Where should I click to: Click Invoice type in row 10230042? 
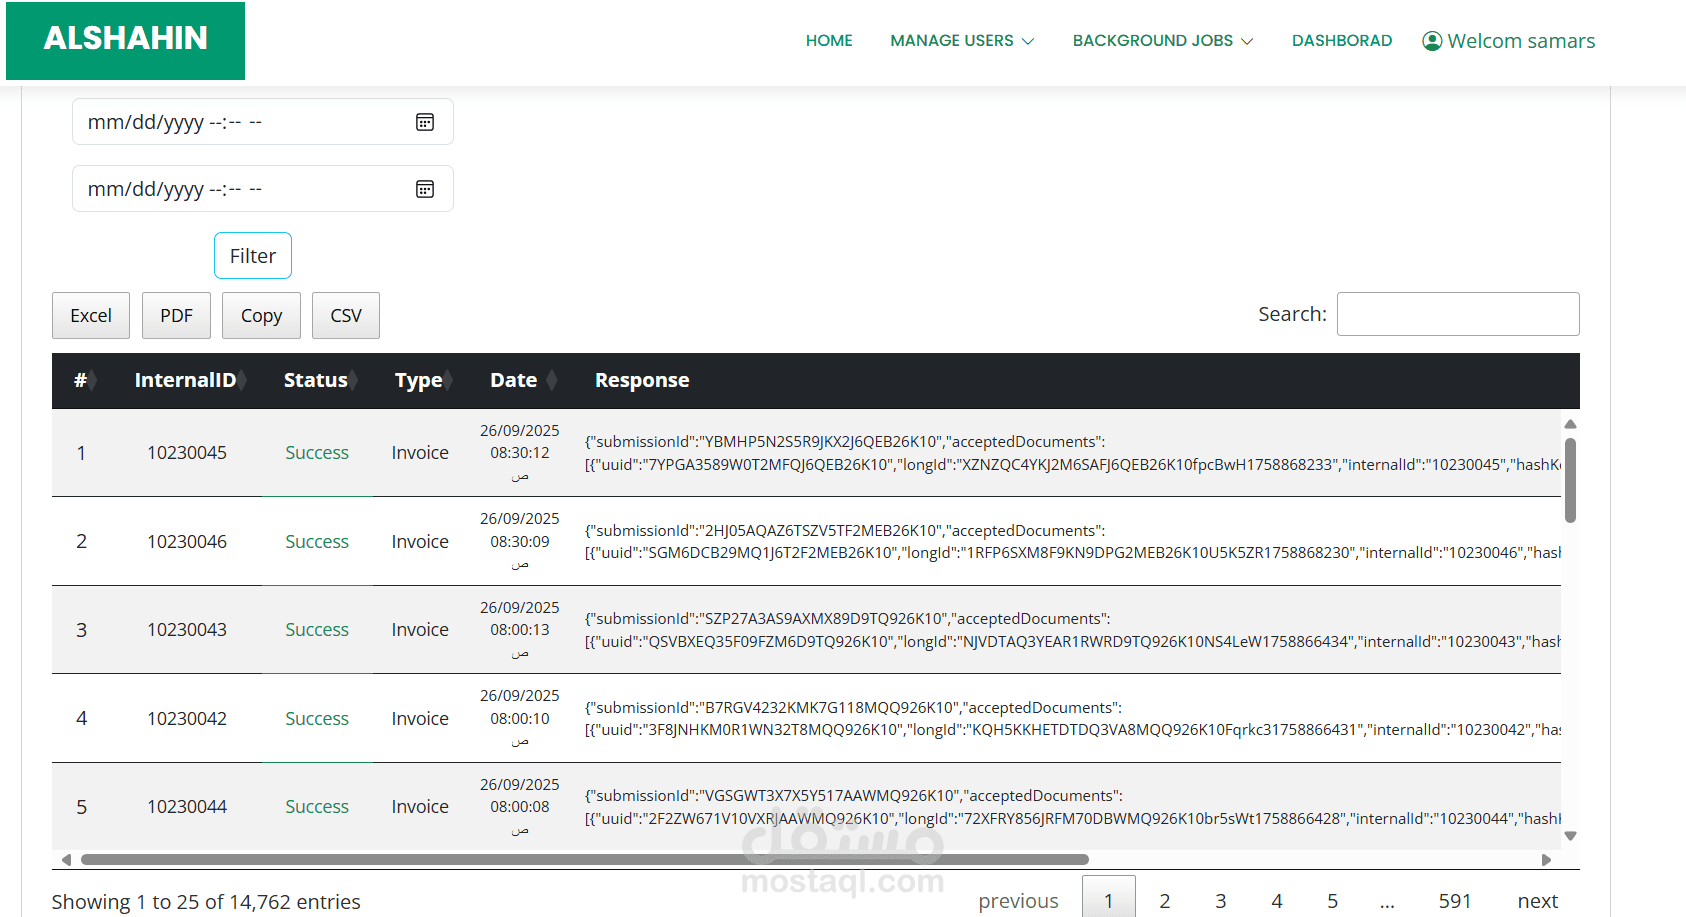click(x=420, y=719)
